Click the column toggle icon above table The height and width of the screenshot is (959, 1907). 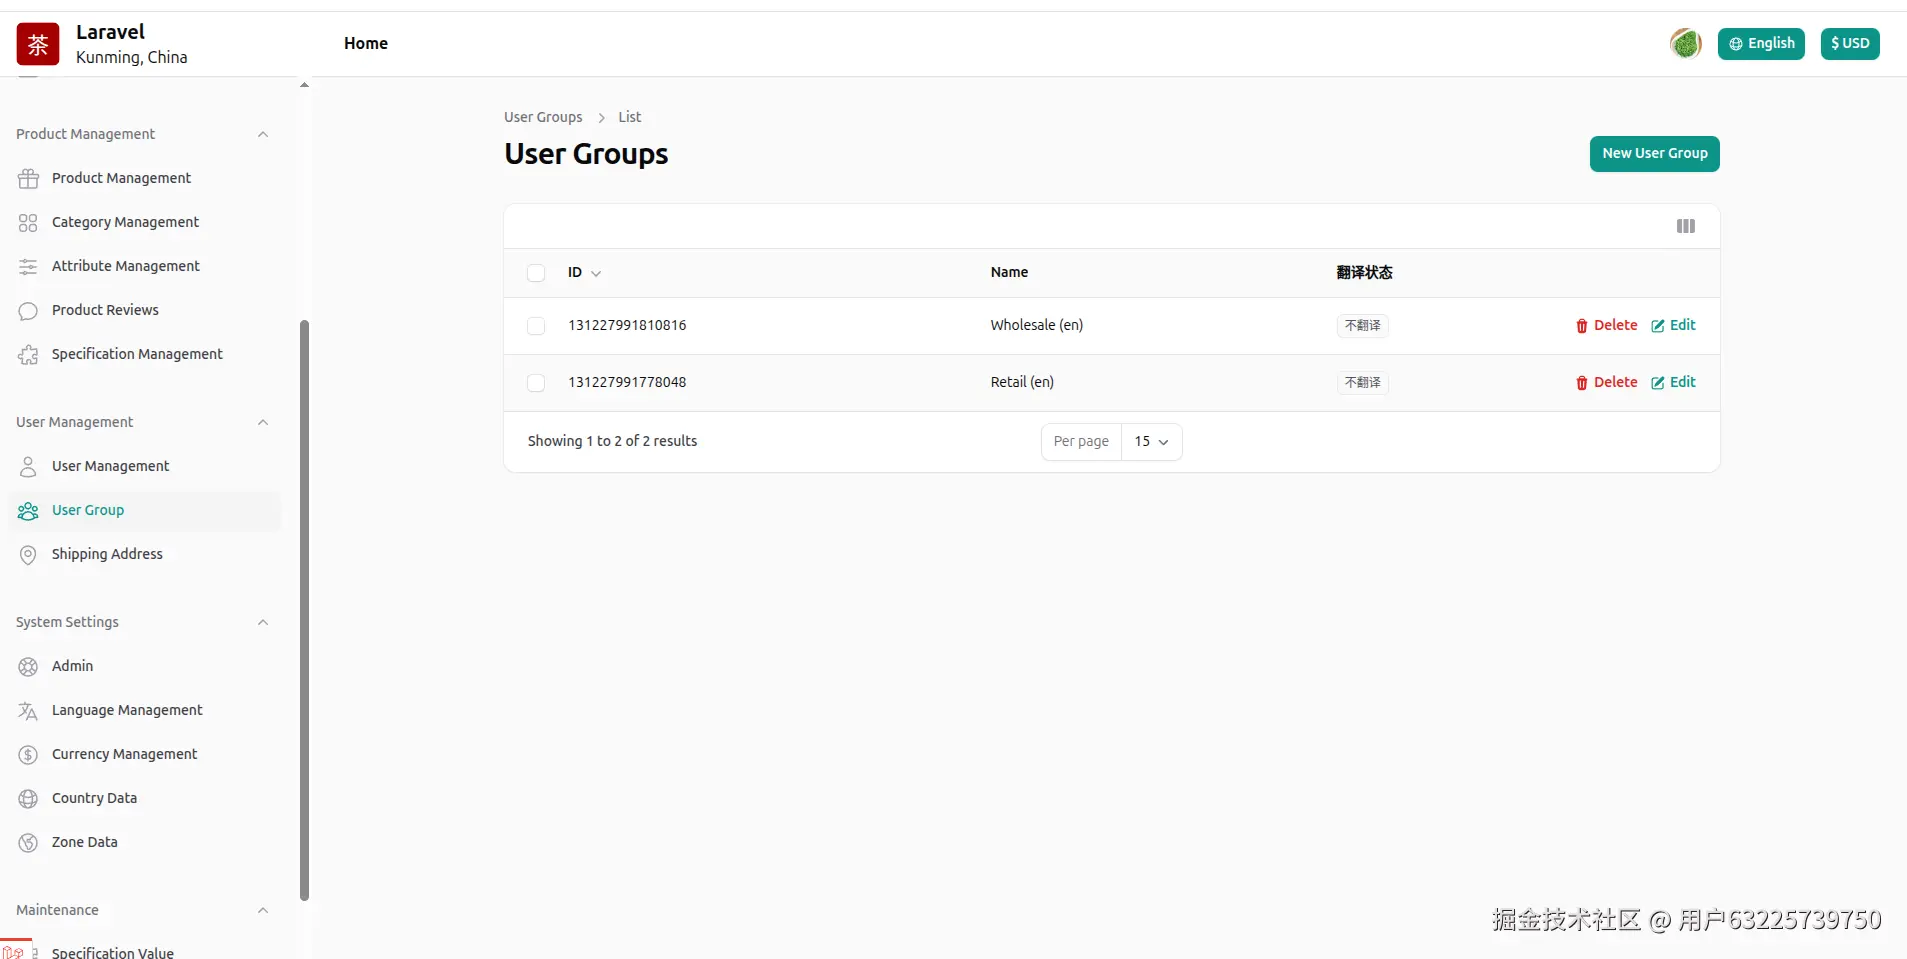(x=1685, y=226)
